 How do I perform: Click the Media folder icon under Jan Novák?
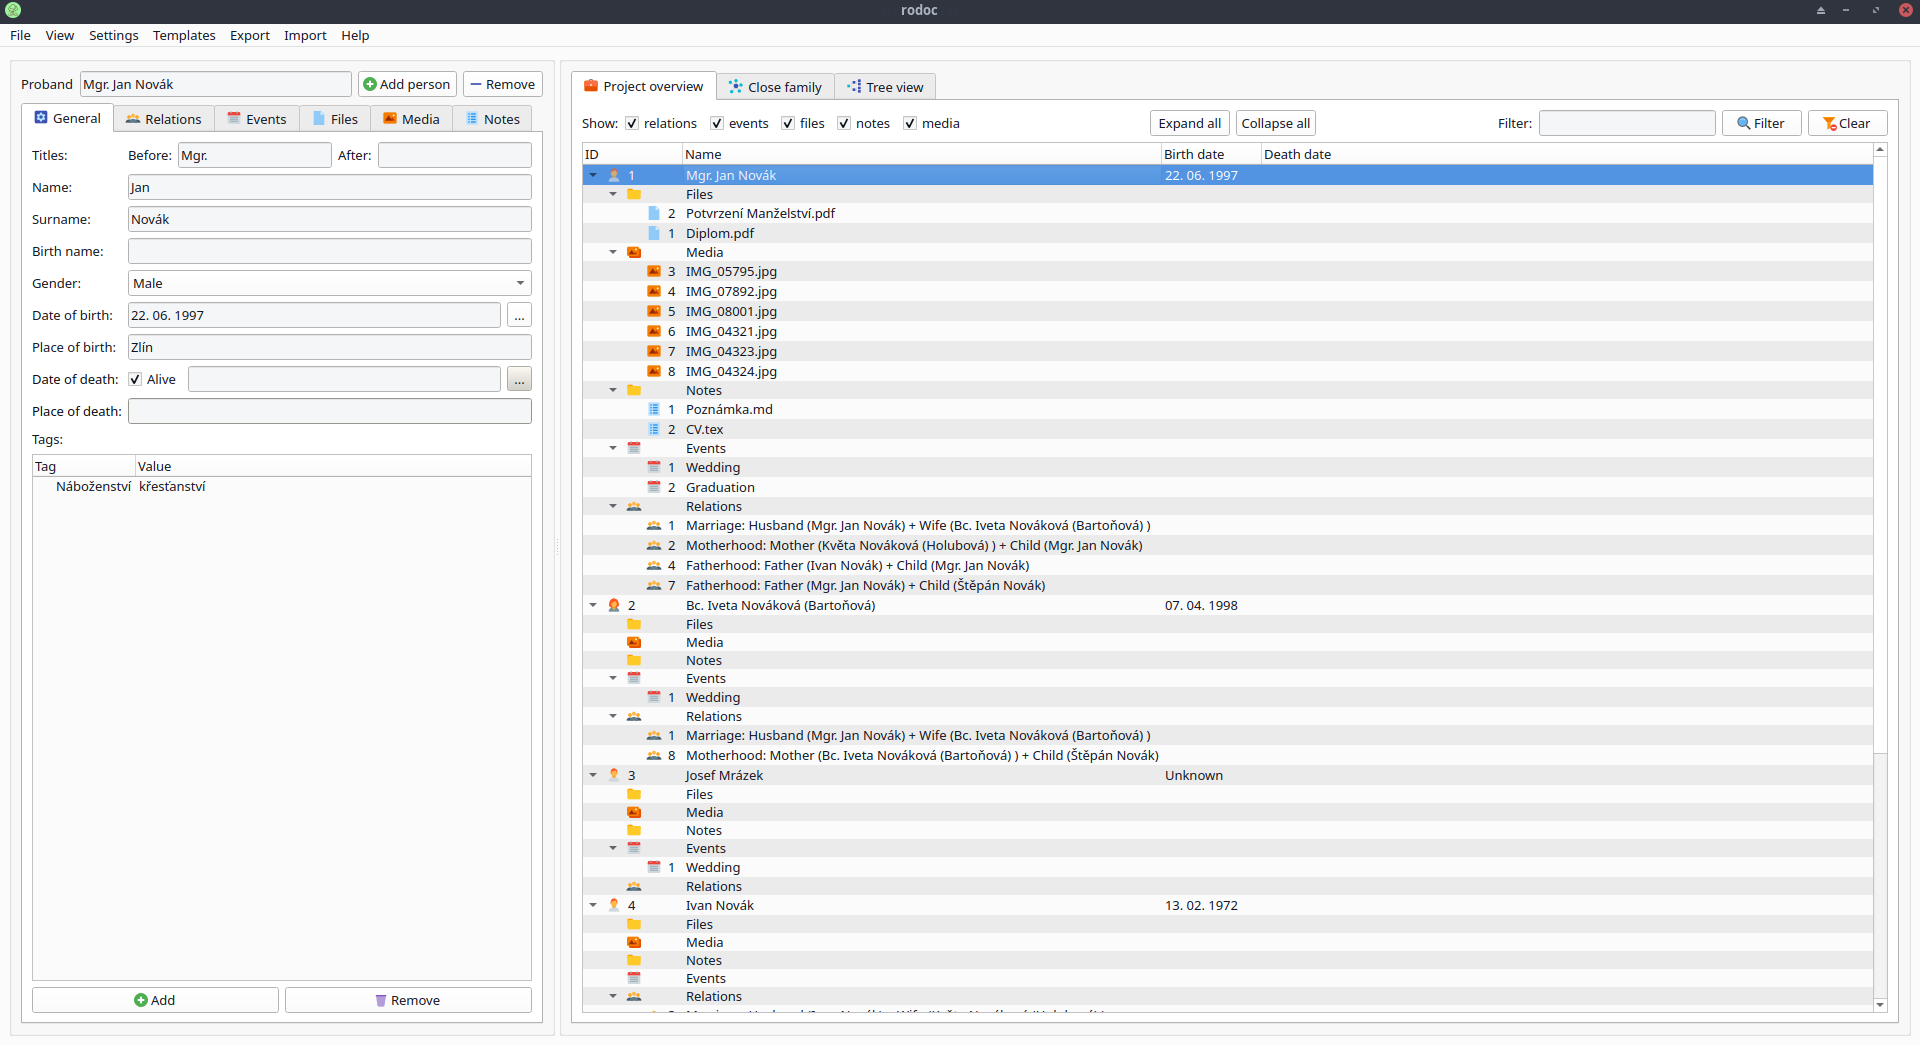pos(634,252)
